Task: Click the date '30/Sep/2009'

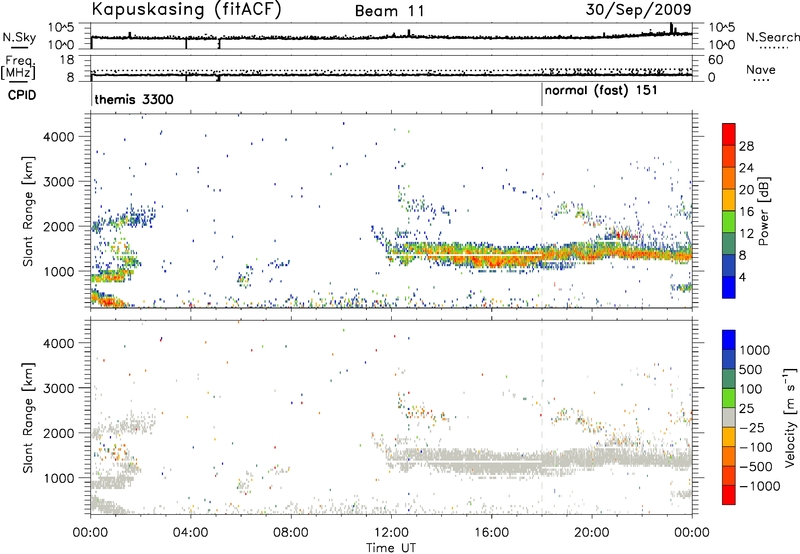Action: coord(638,9)
